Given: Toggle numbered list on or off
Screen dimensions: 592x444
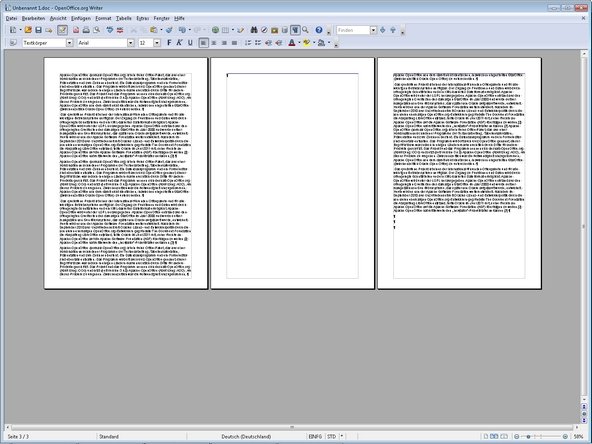Looking at the screenshot, I should [x=248, y=43].
